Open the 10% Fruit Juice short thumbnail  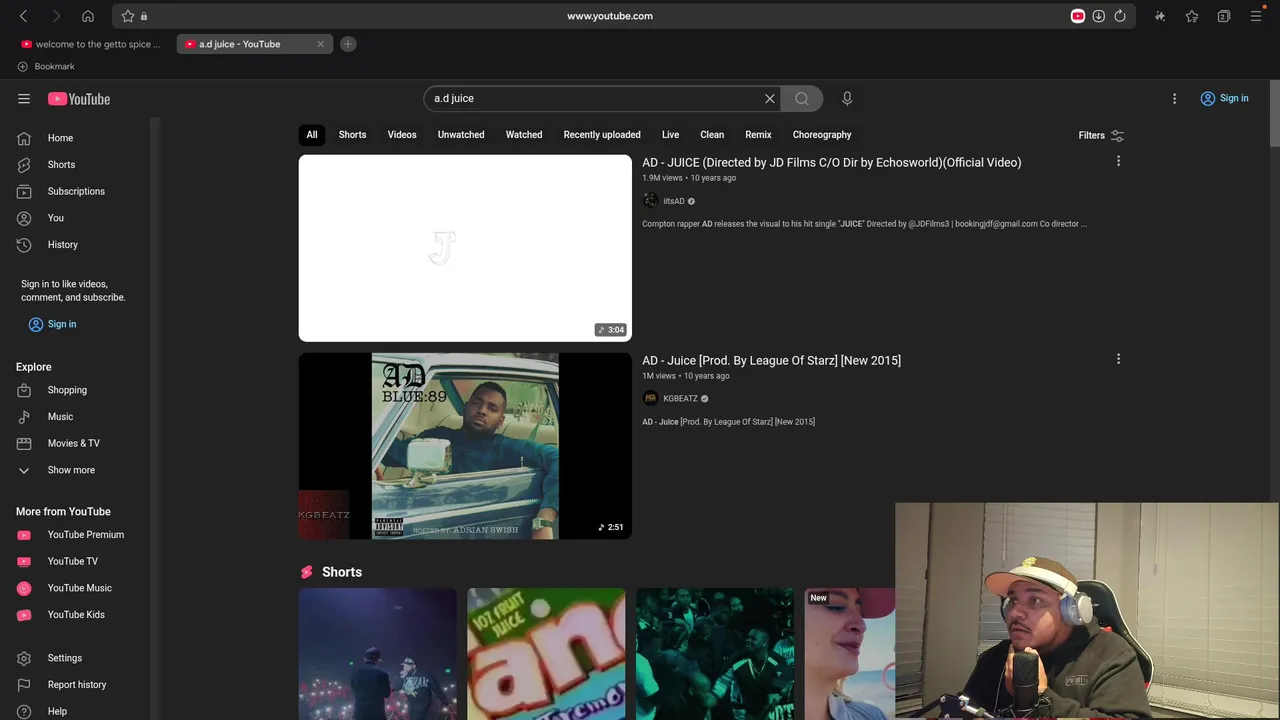tap(546, 654)
